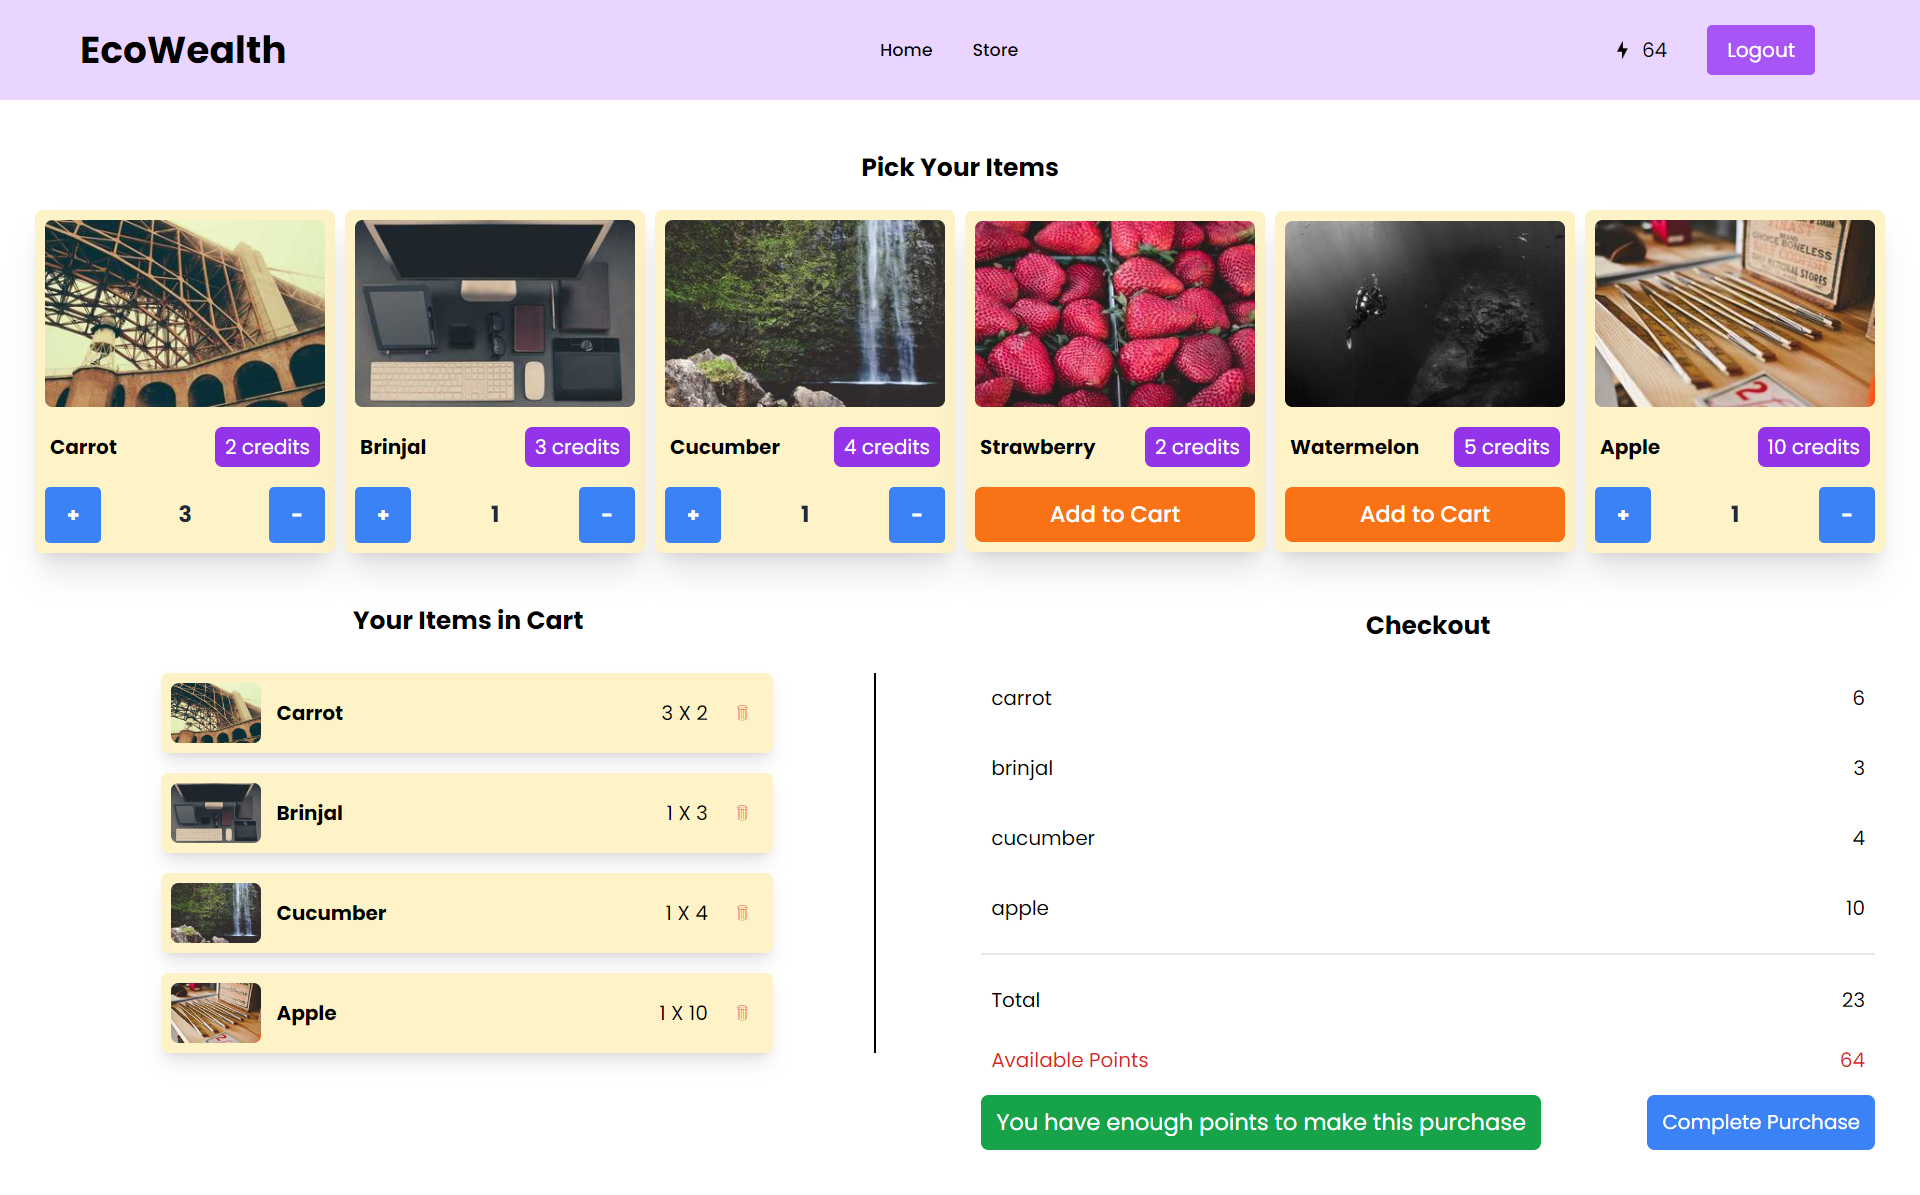Log out using the Logout button
The height and width of the screenshot is (1195, 1920).
(x=1760, y=50)
